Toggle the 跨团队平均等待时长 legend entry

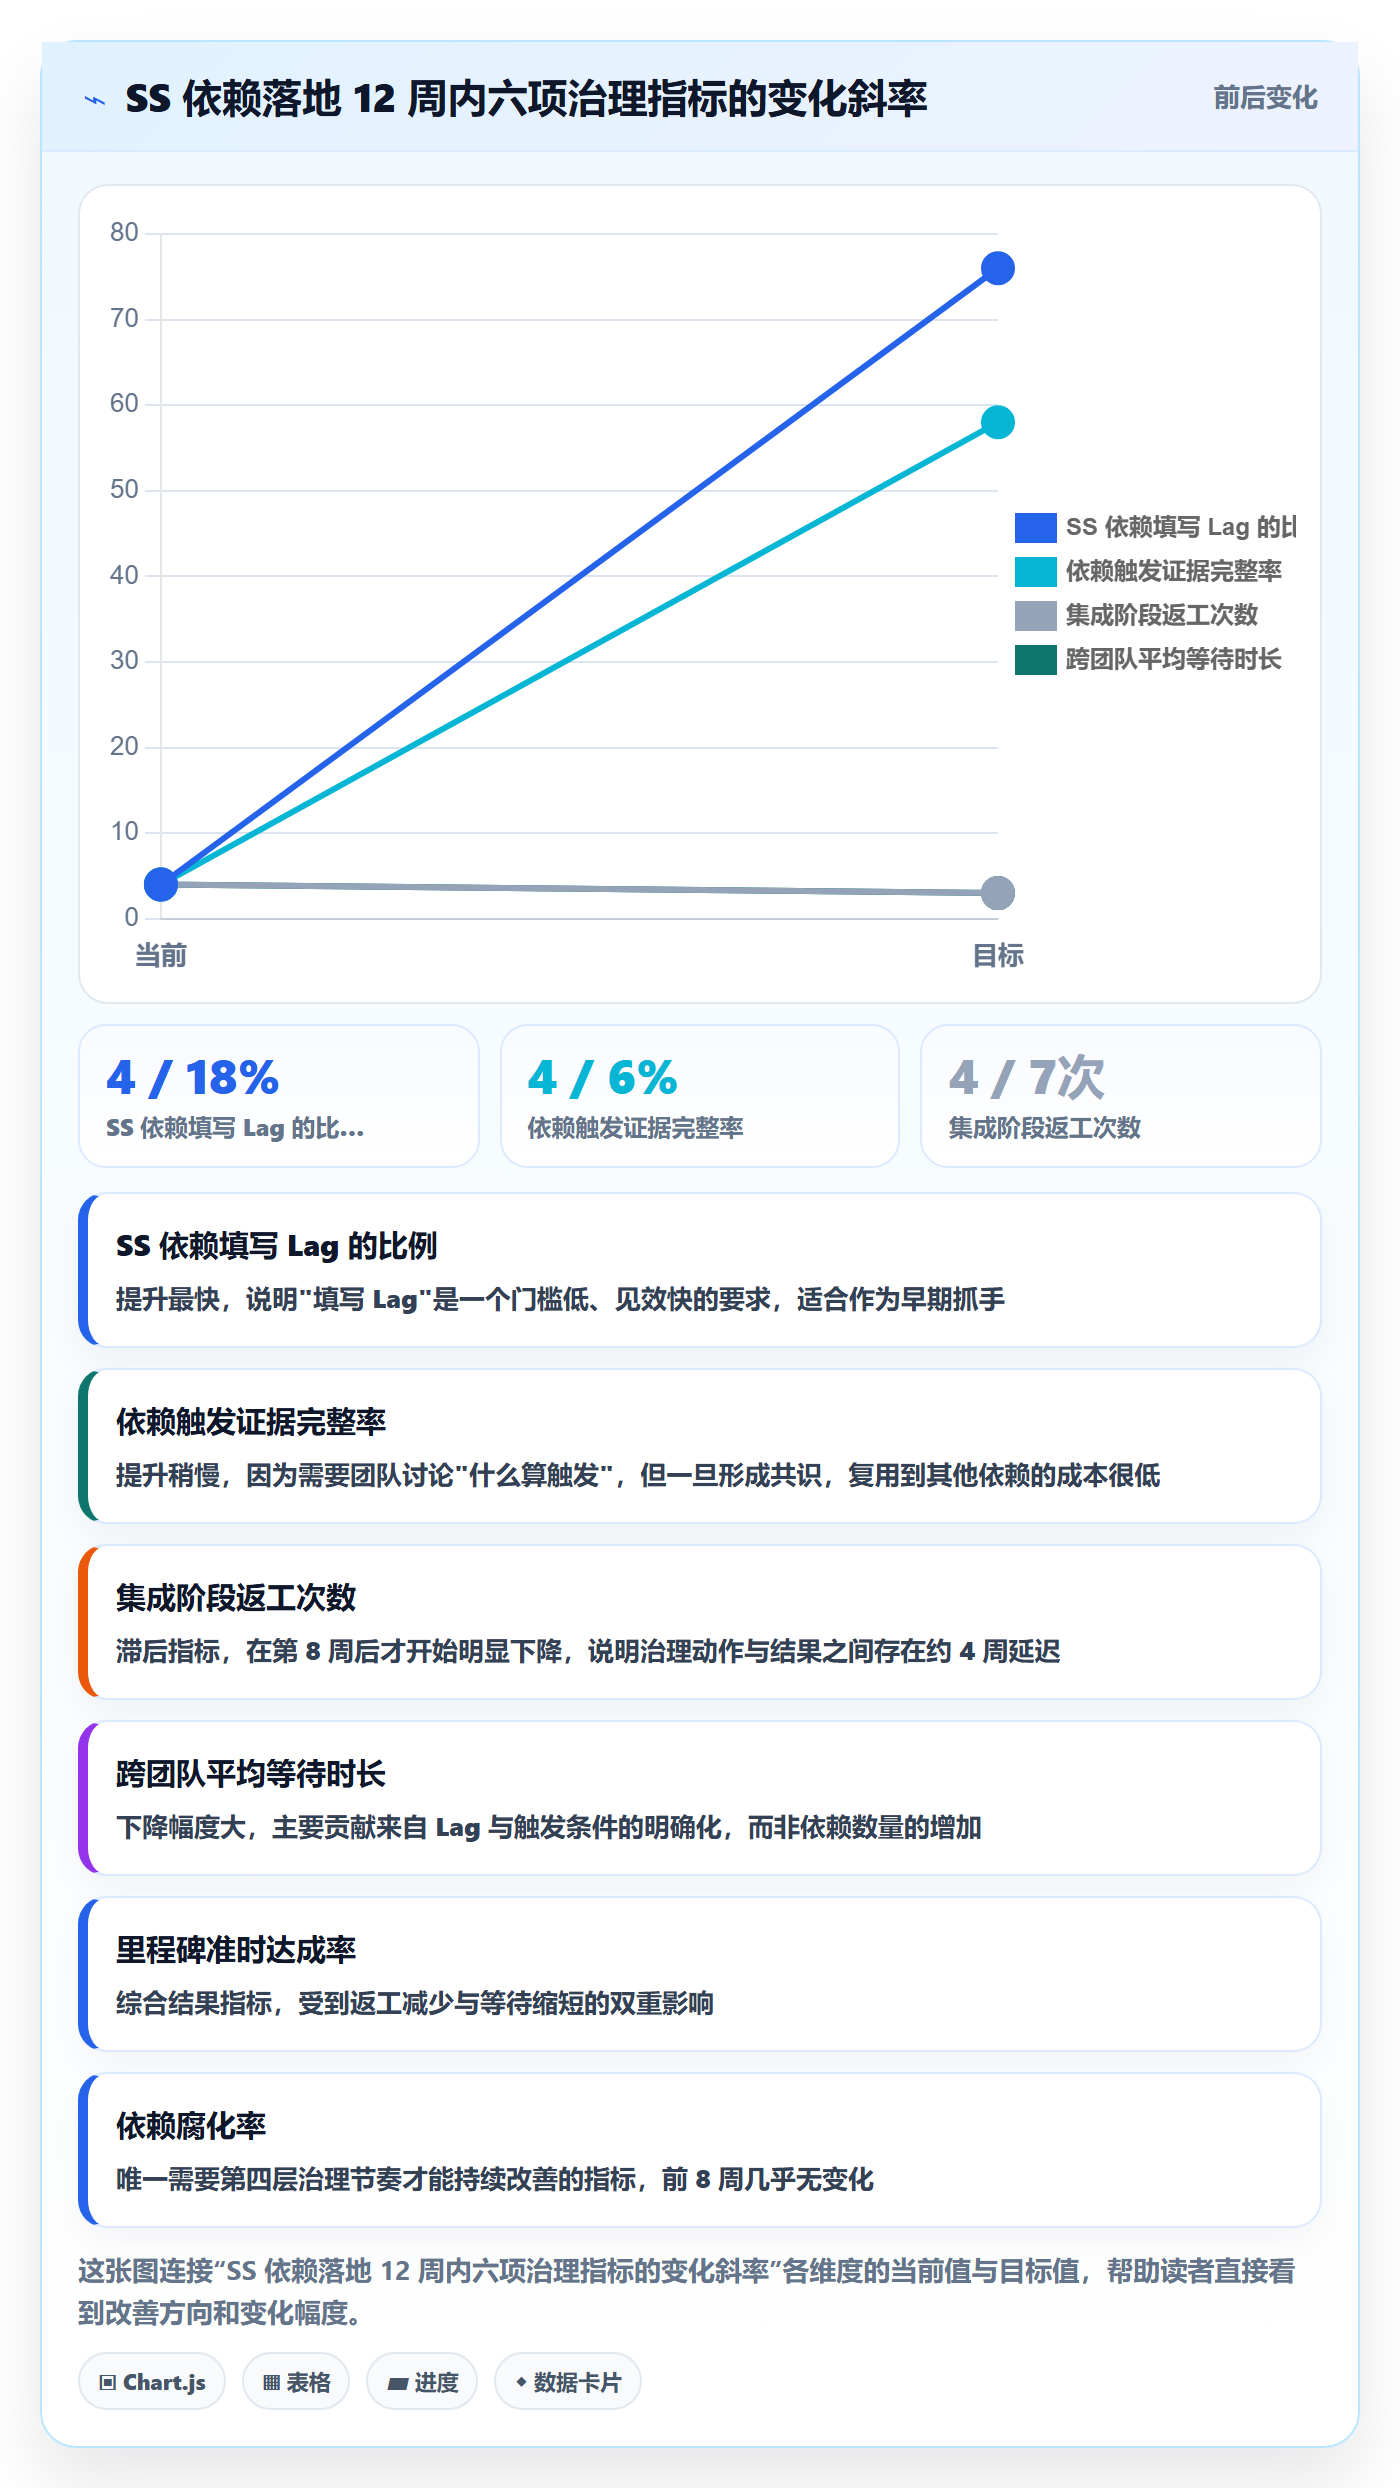[1148, 659]
